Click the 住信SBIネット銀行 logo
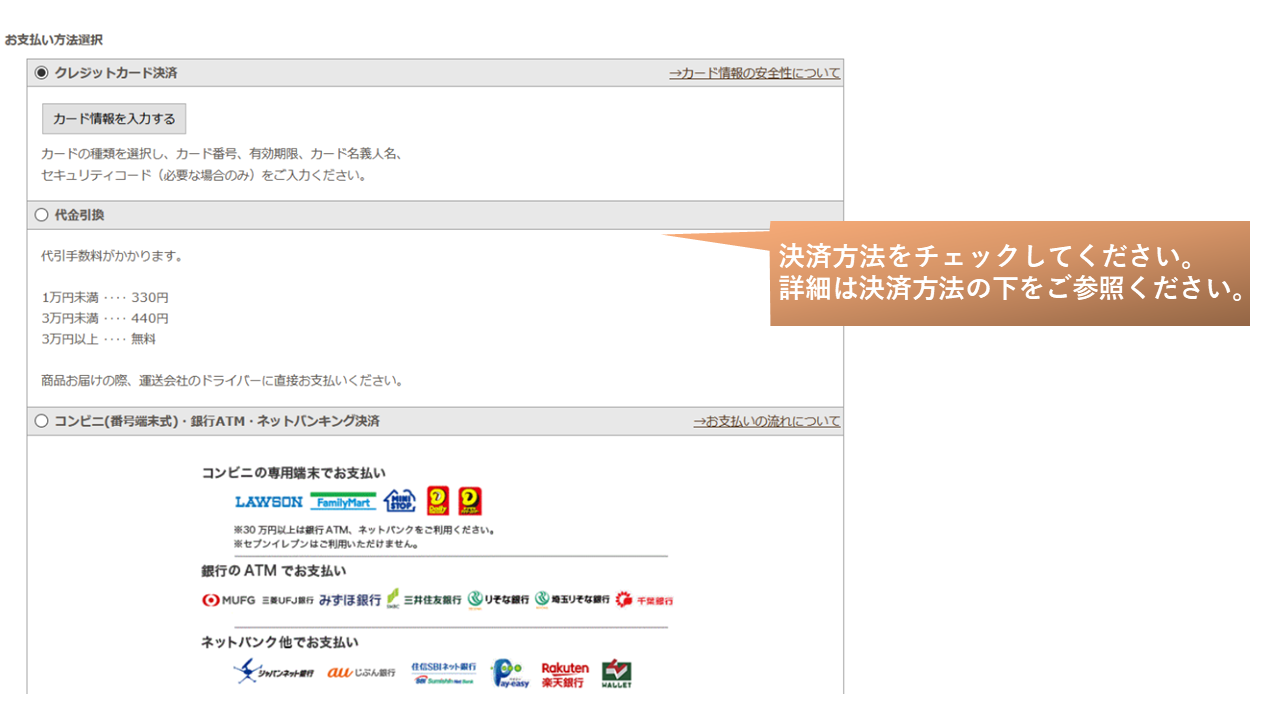This screenshot has height=720, width=1280. tap(444, 672)
